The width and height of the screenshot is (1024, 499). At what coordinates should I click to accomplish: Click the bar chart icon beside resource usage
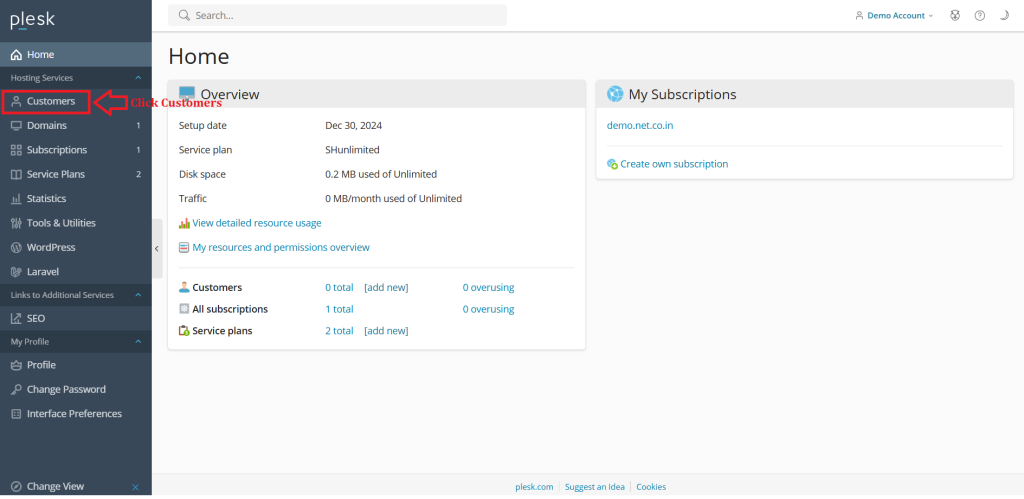pos(184,223)
